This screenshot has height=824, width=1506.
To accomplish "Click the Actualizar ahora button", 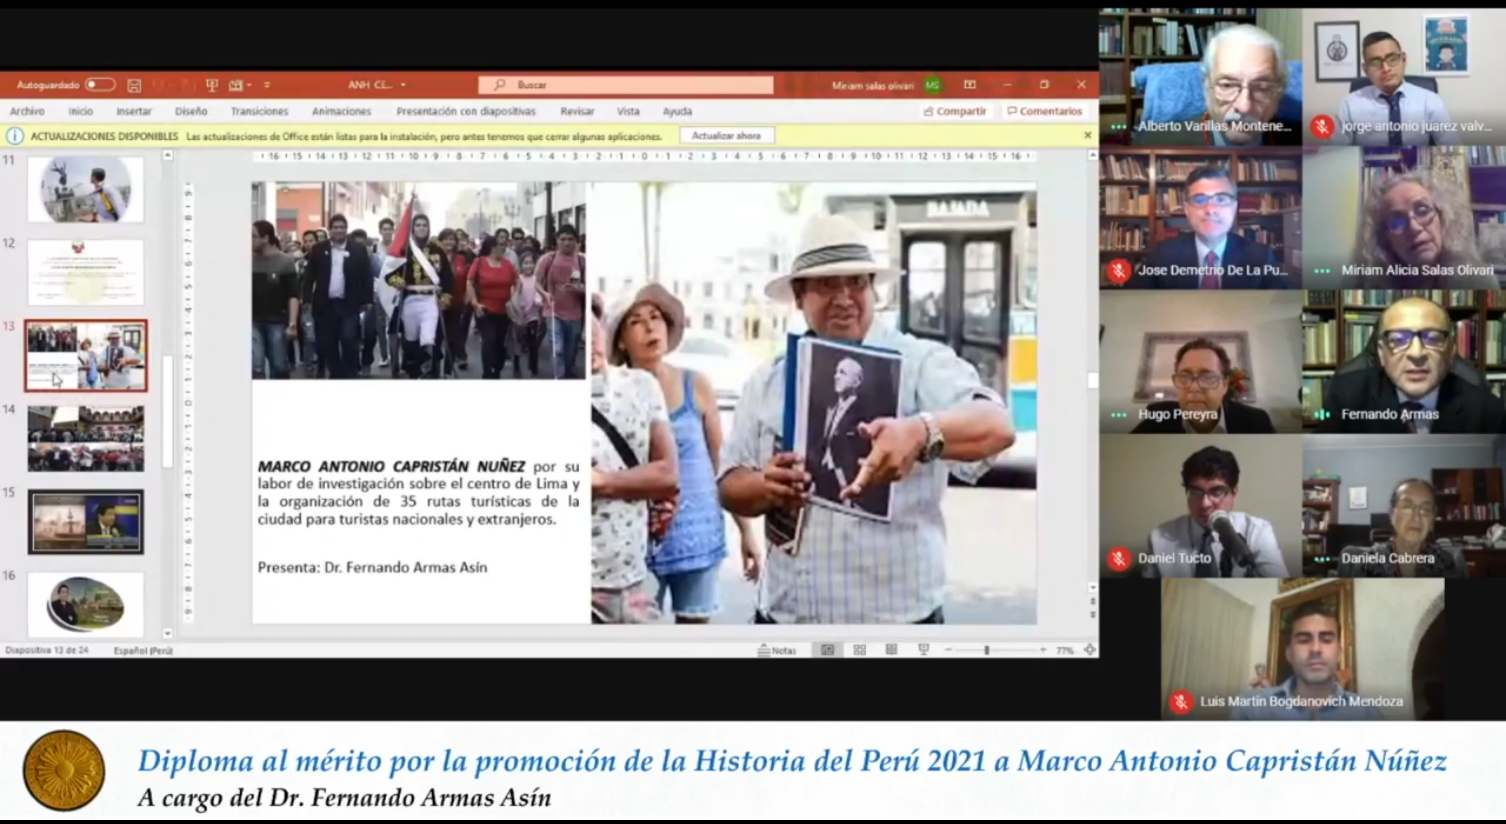I will pyautogui.click(x=726, y=135).
